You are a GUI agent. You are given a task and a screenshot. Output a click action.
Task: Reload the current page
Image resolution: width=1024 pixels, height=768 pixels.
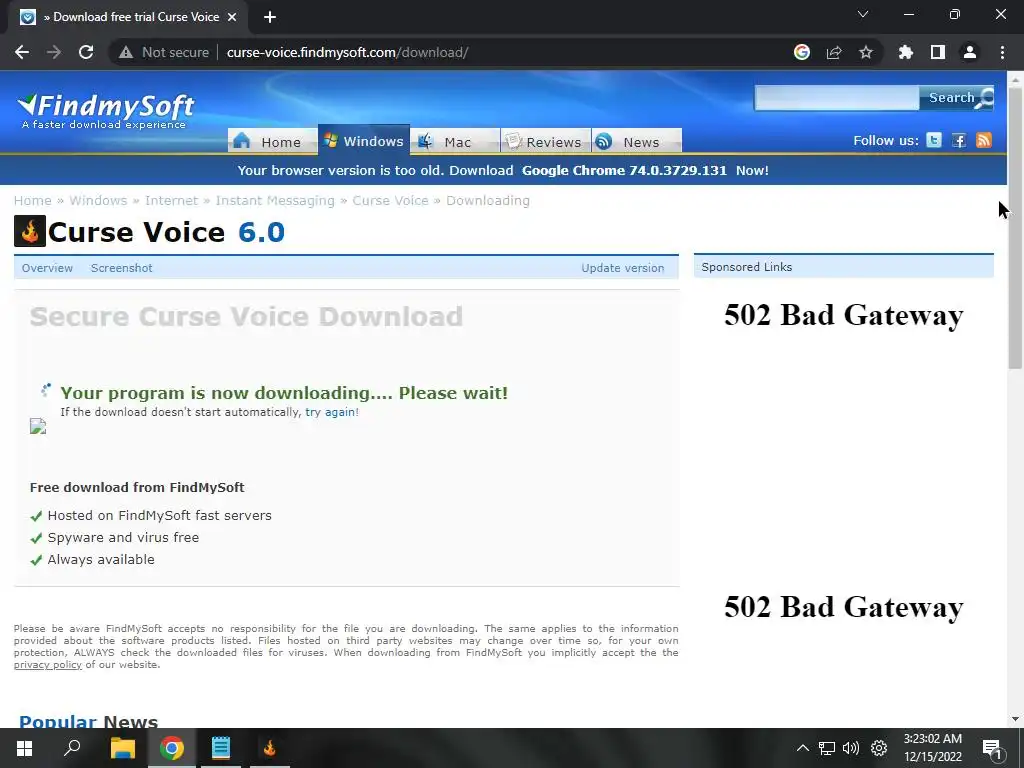pyautogui.click(x=86, y=52)
